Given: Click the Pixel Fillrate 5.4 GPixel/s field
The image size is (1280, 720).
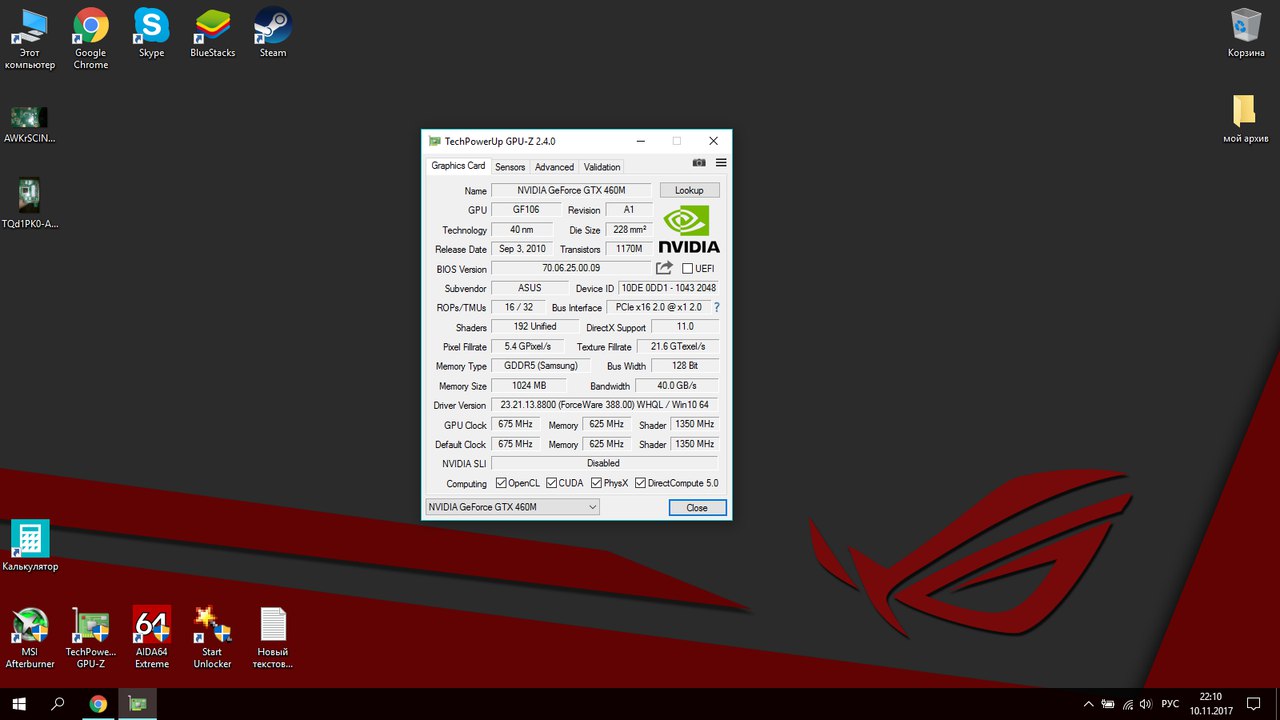Looking at the screenshot, I should pos(527,346).
